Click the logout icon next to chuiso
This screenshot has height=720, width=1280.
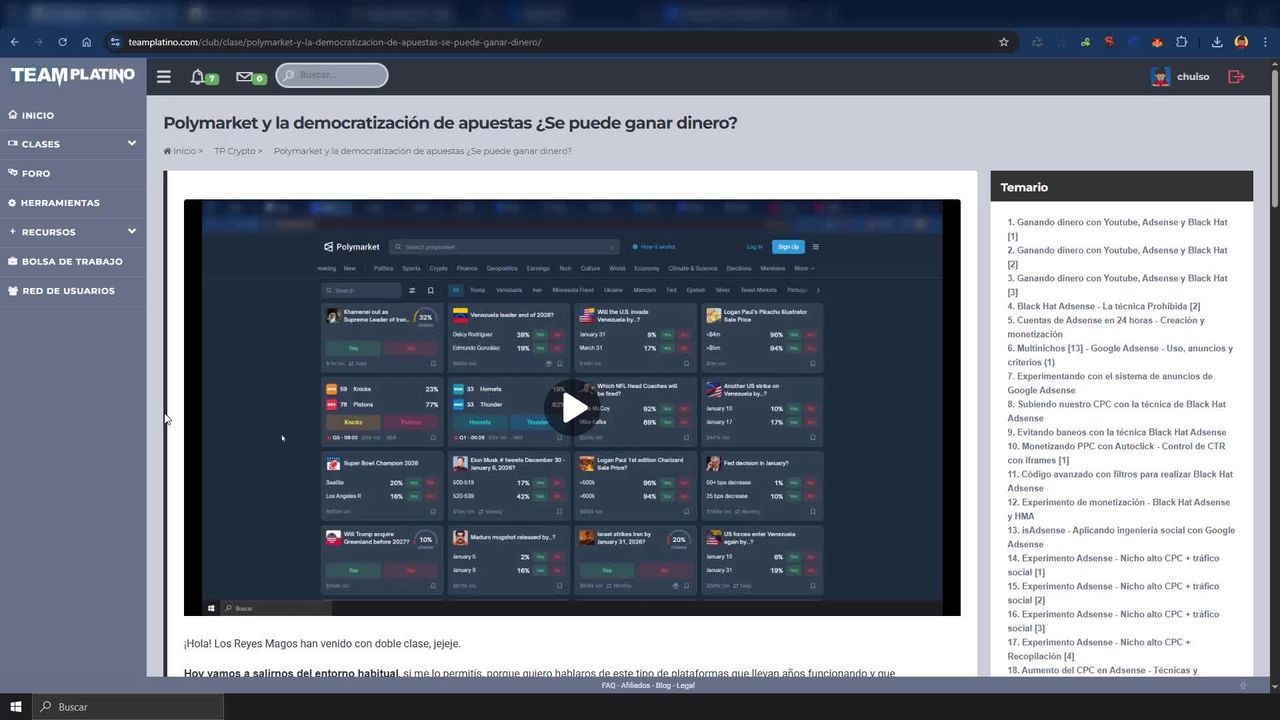tap(1236, 76)
